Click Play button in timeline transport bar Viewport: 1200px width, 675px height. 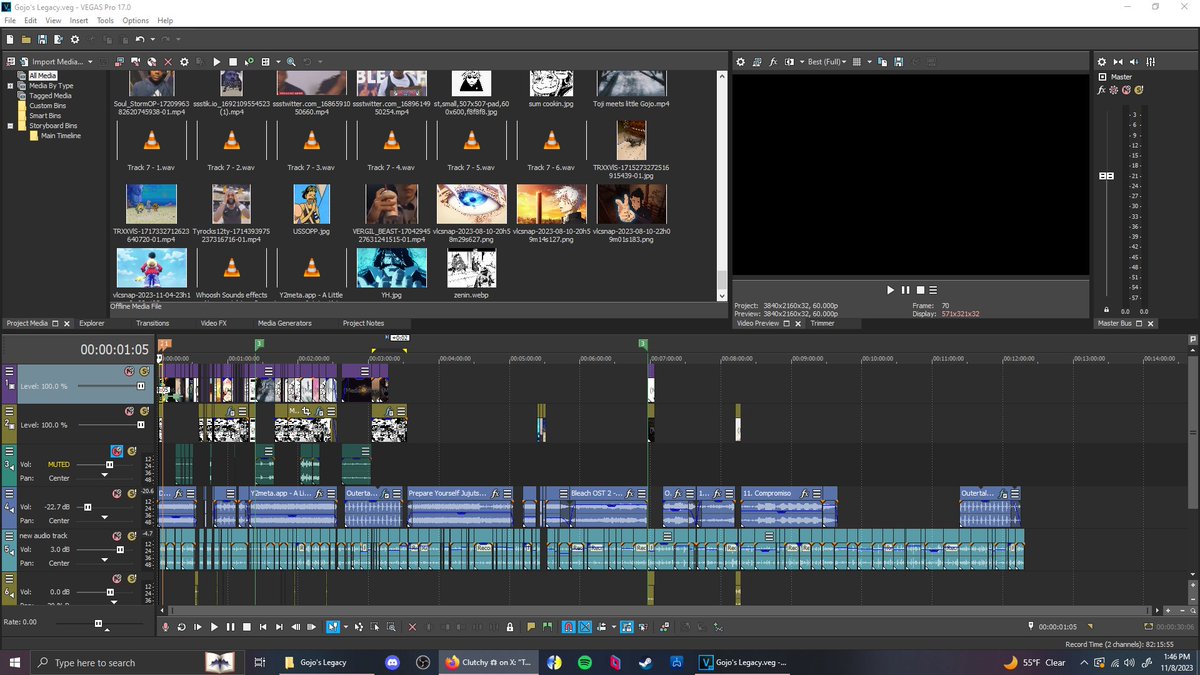coord(214,627)
